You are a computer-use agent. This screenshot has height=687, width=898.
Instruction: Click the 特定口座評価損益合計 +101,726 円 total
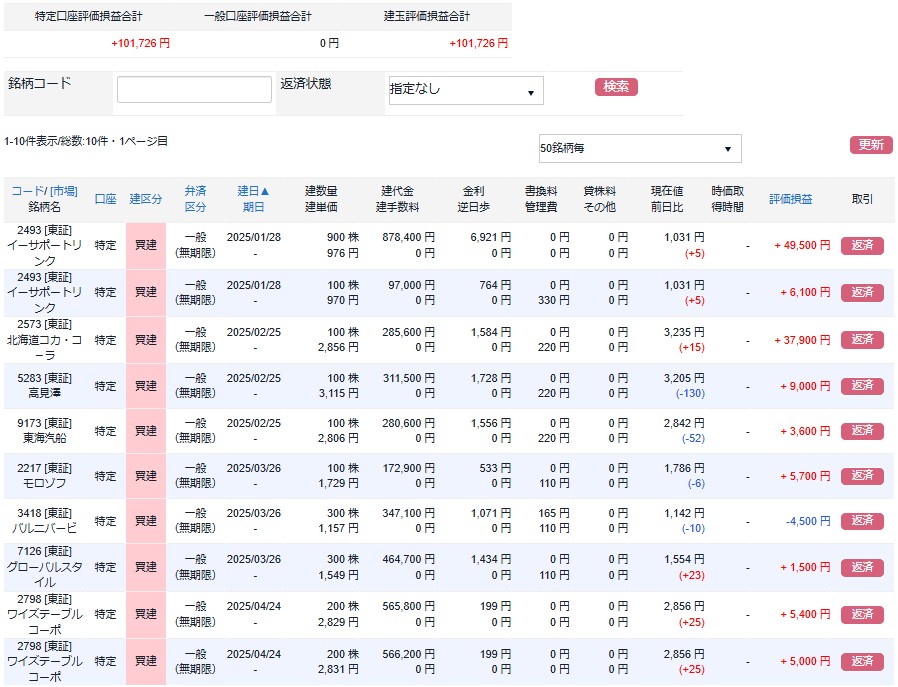tap(140, 44)
